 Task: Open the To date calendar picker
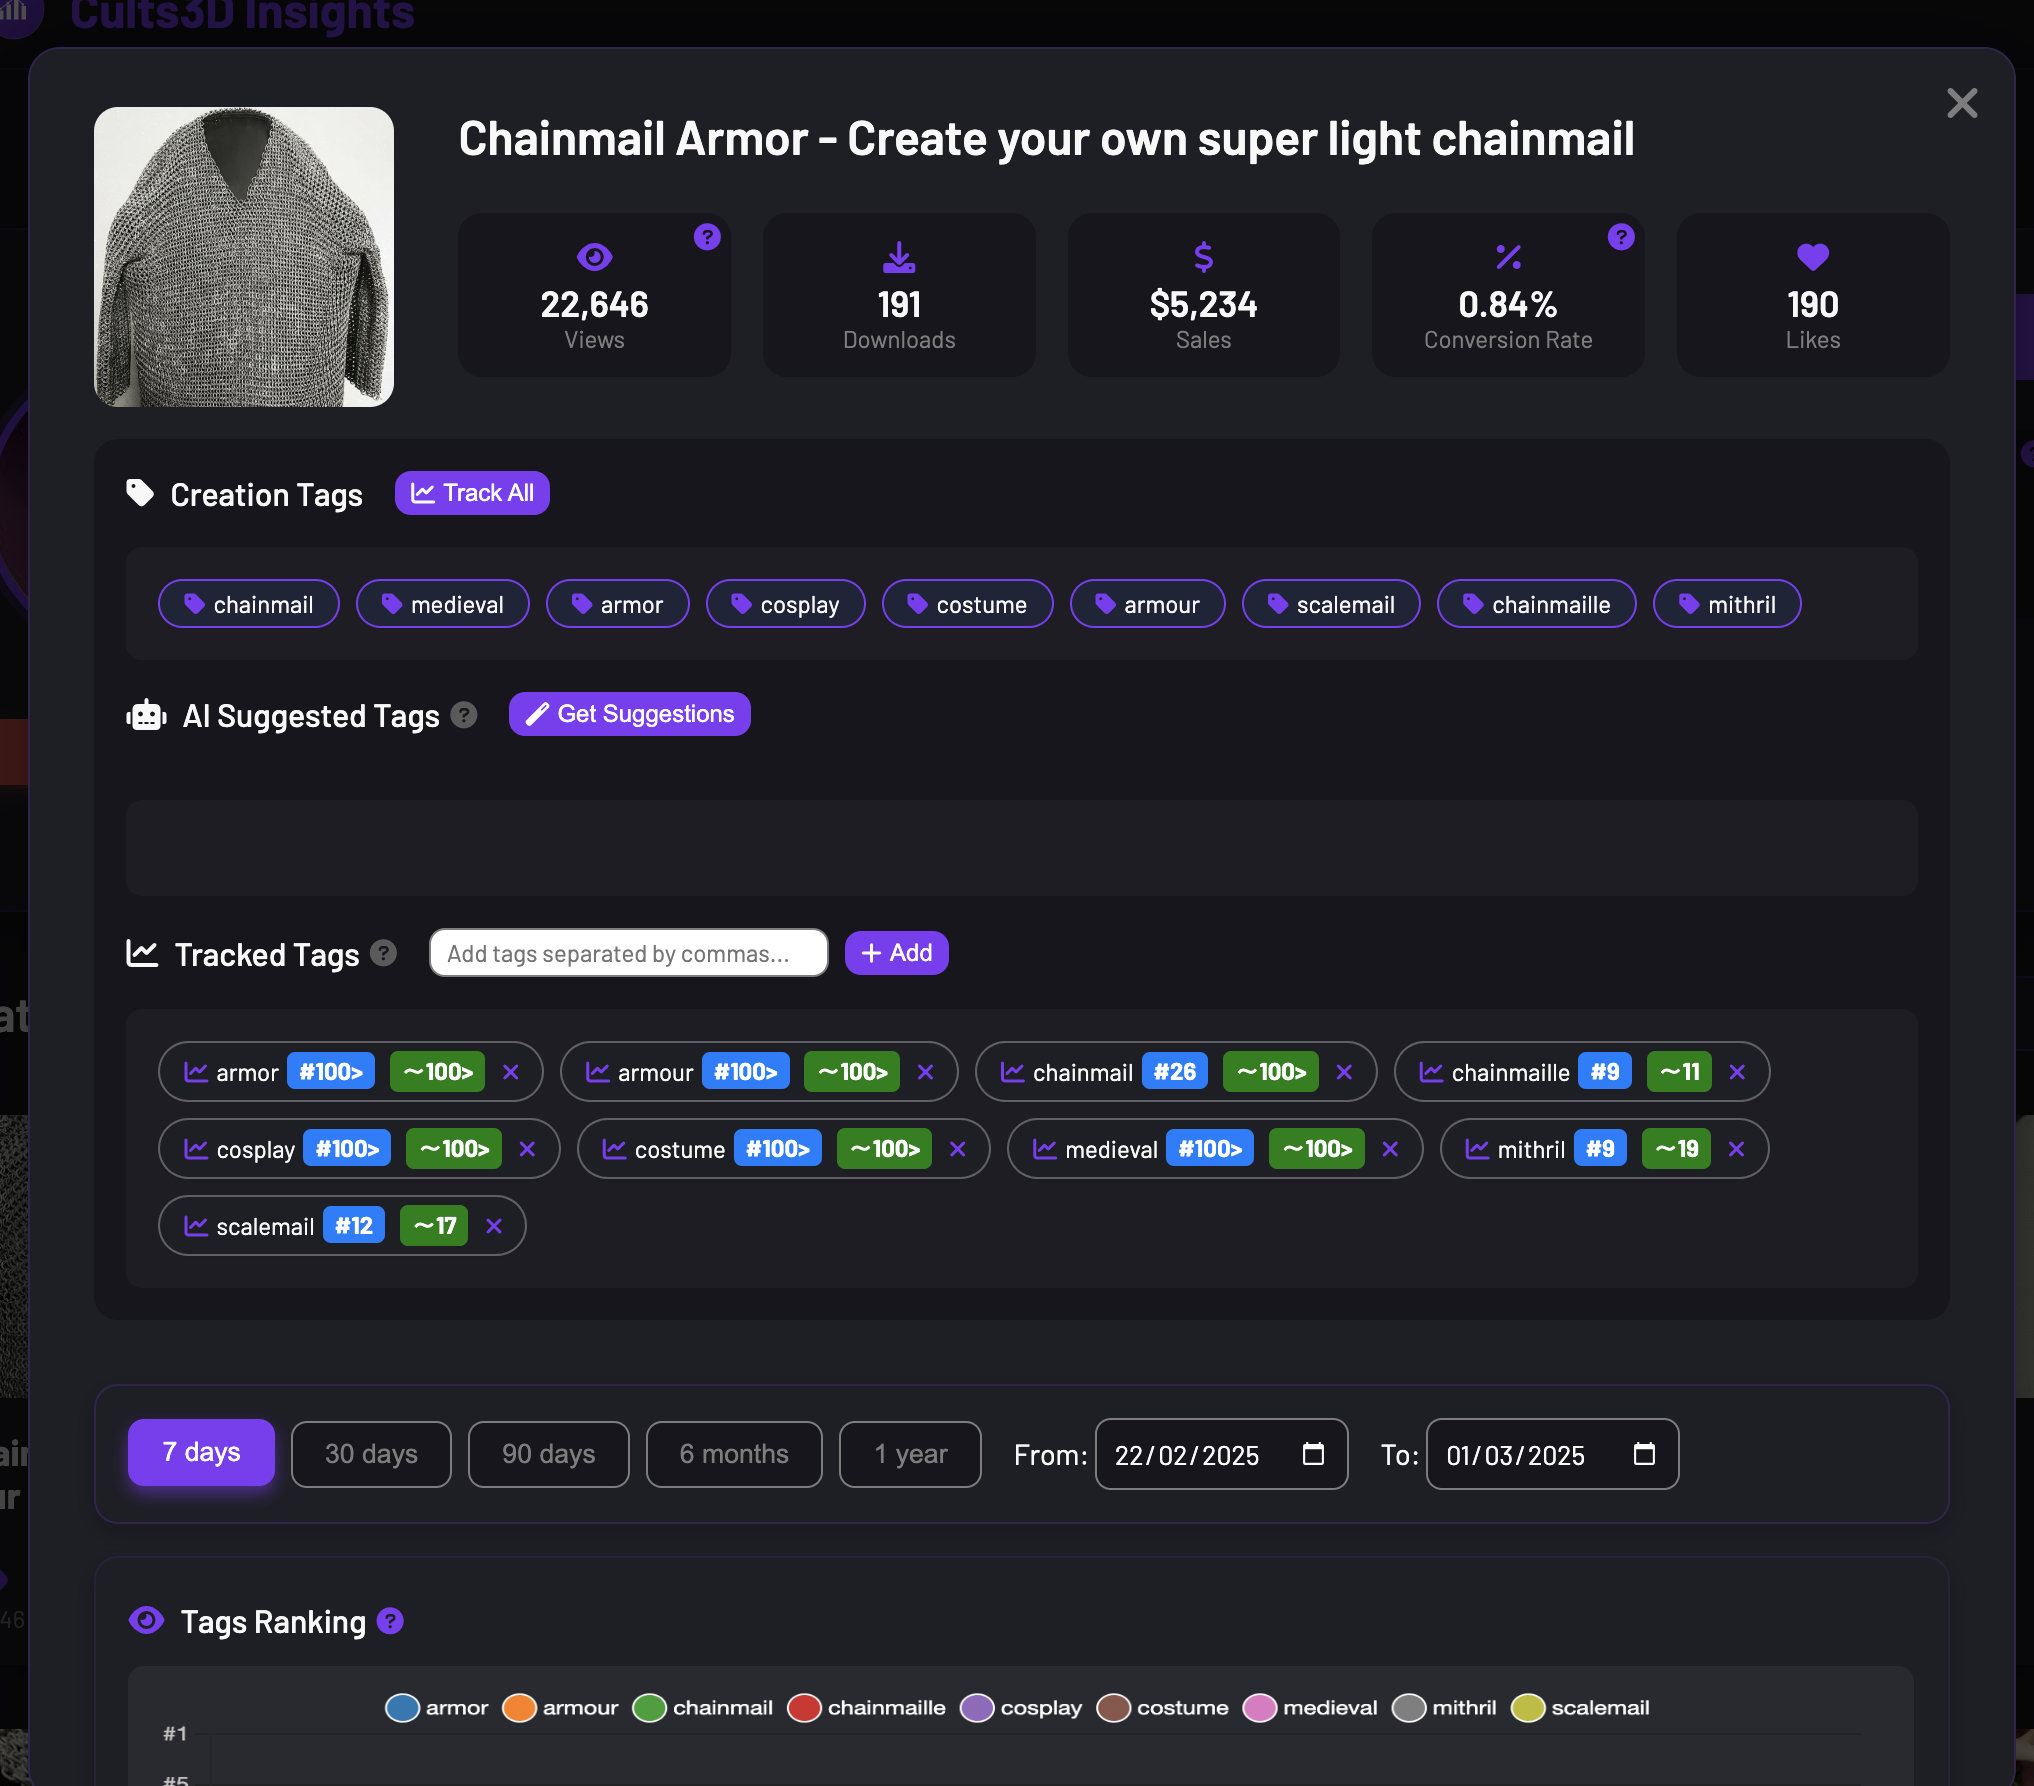(1644, 1454)
